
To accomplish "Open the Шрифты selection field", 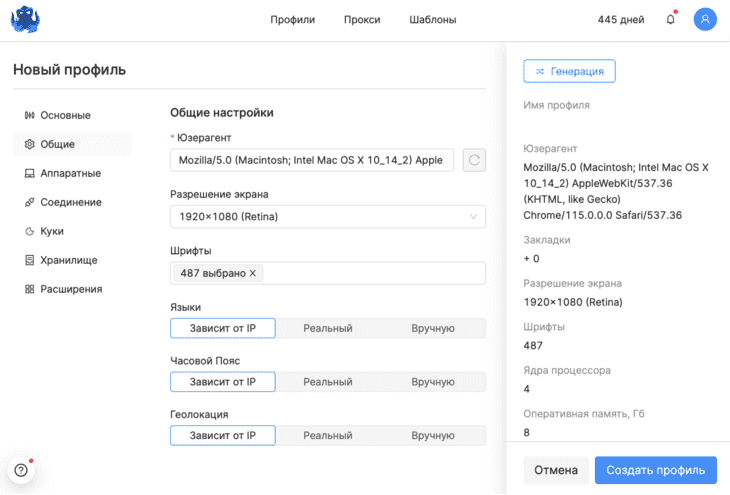I will (x=328, y=273).
